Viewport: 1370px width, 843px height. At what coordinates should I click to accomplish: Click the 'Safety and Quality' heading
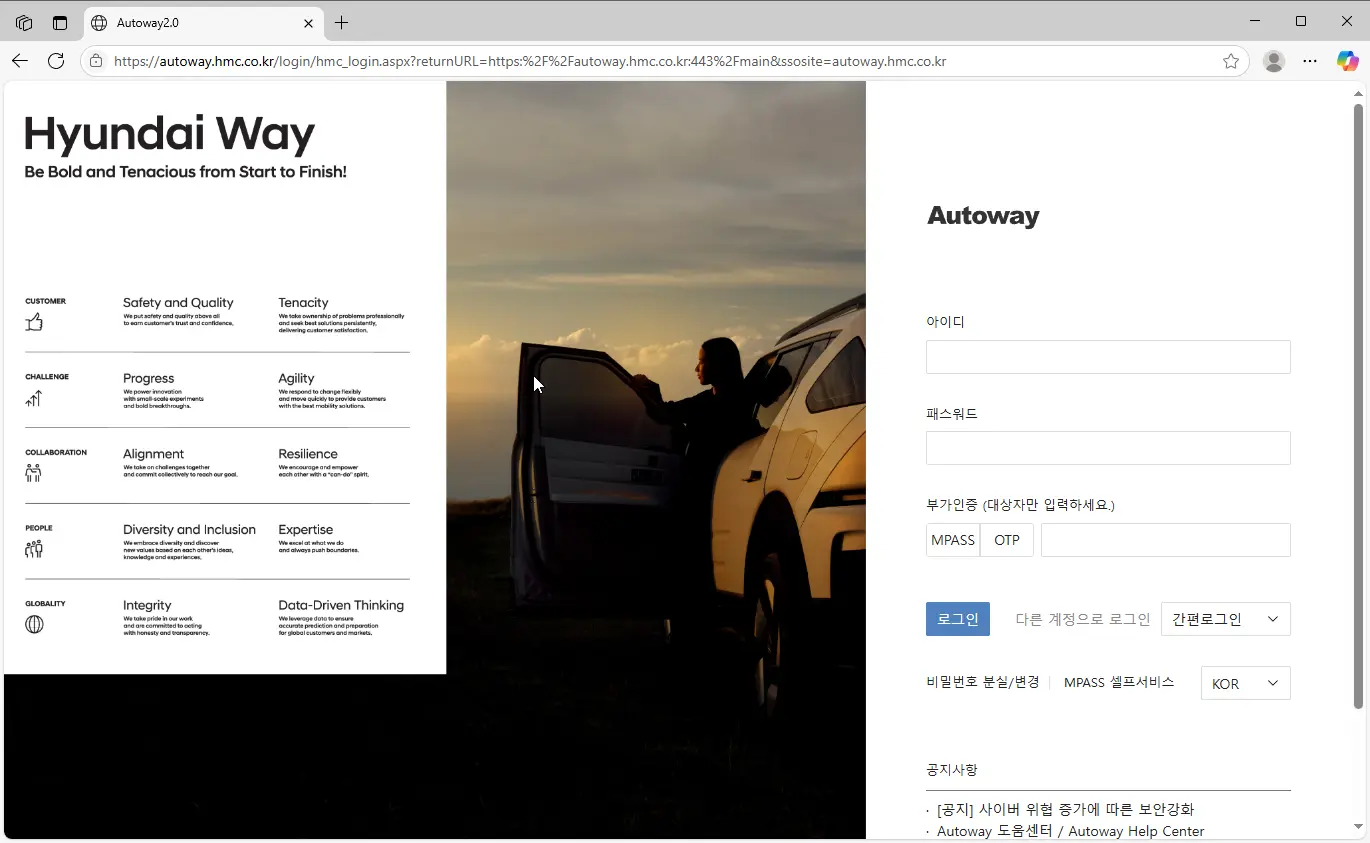coord(178,302)
